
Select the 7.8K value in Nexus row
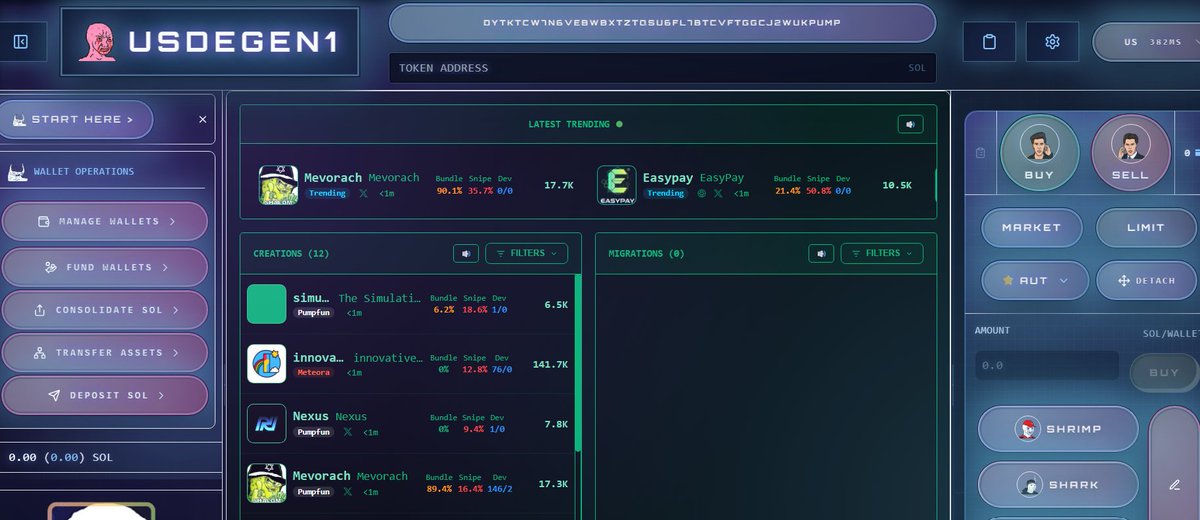coord(556,424)
